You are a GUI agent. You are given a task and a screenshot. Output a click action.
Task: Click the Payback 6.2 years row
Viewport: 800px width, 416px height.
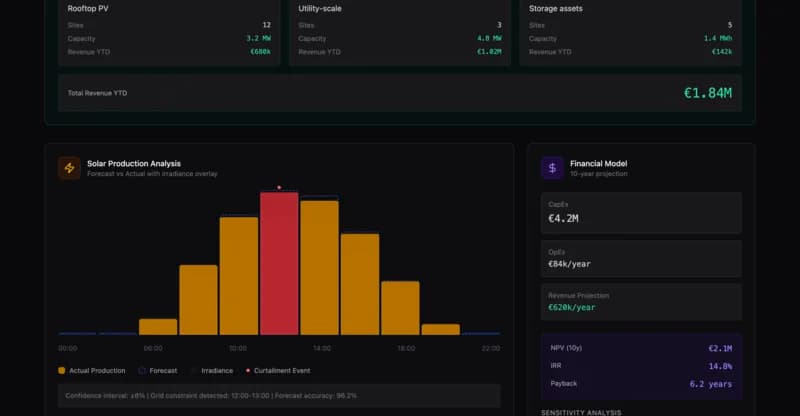point(641,383)
